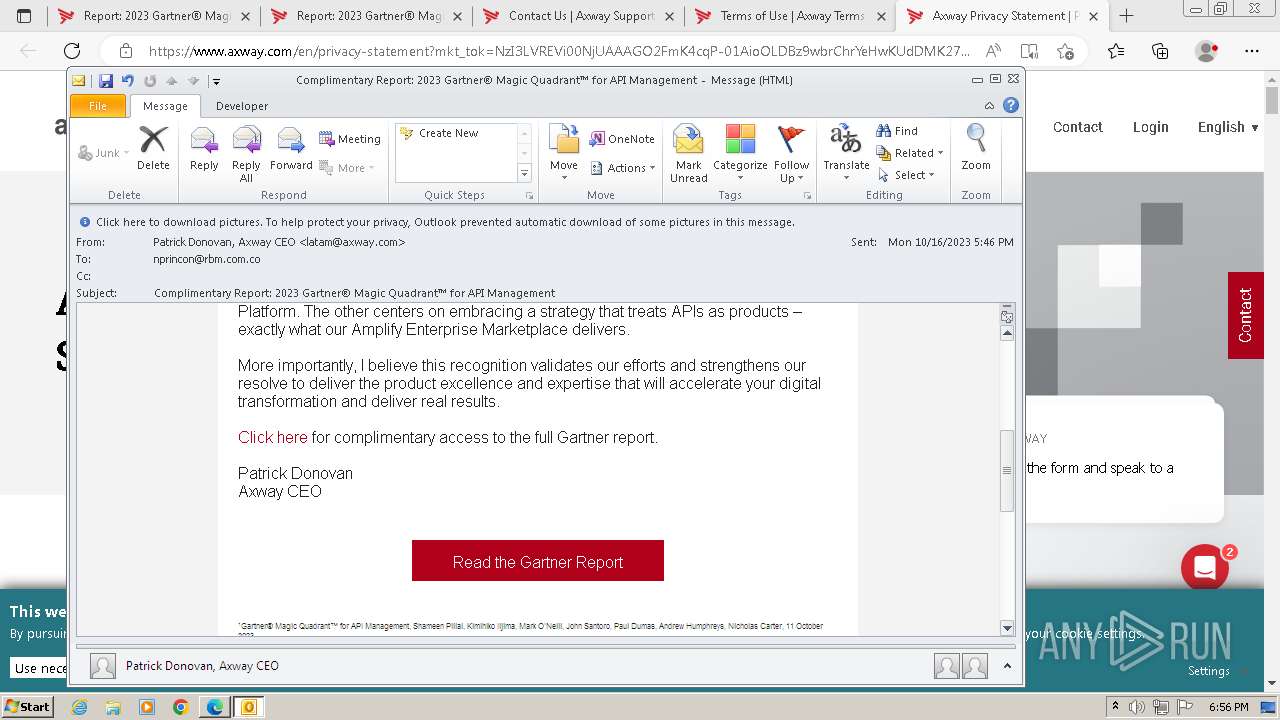The width and height of the screenshot is (1280, 720).
Task: Click the red chat bubble widget
Action: pyautogui.click(x=1205, y=568)
